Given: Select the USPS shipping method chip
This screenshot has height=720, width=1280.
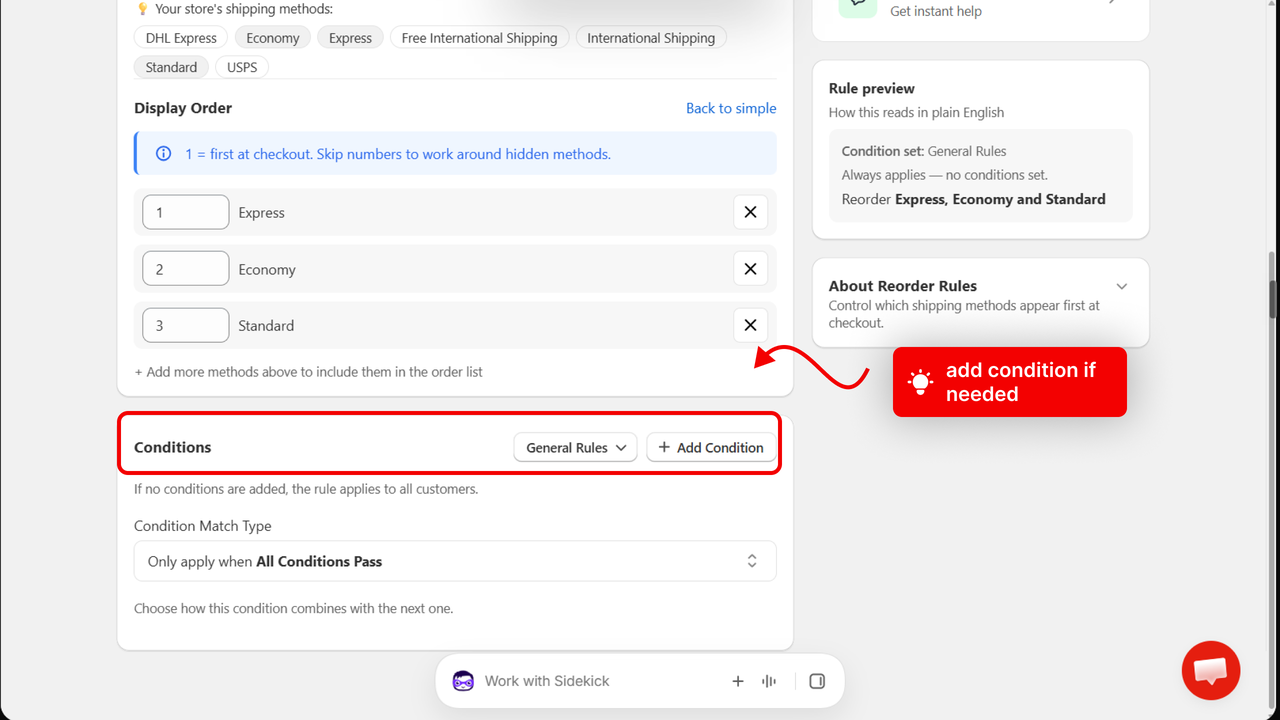Looking at the screenshot, I should pos(242,67).
